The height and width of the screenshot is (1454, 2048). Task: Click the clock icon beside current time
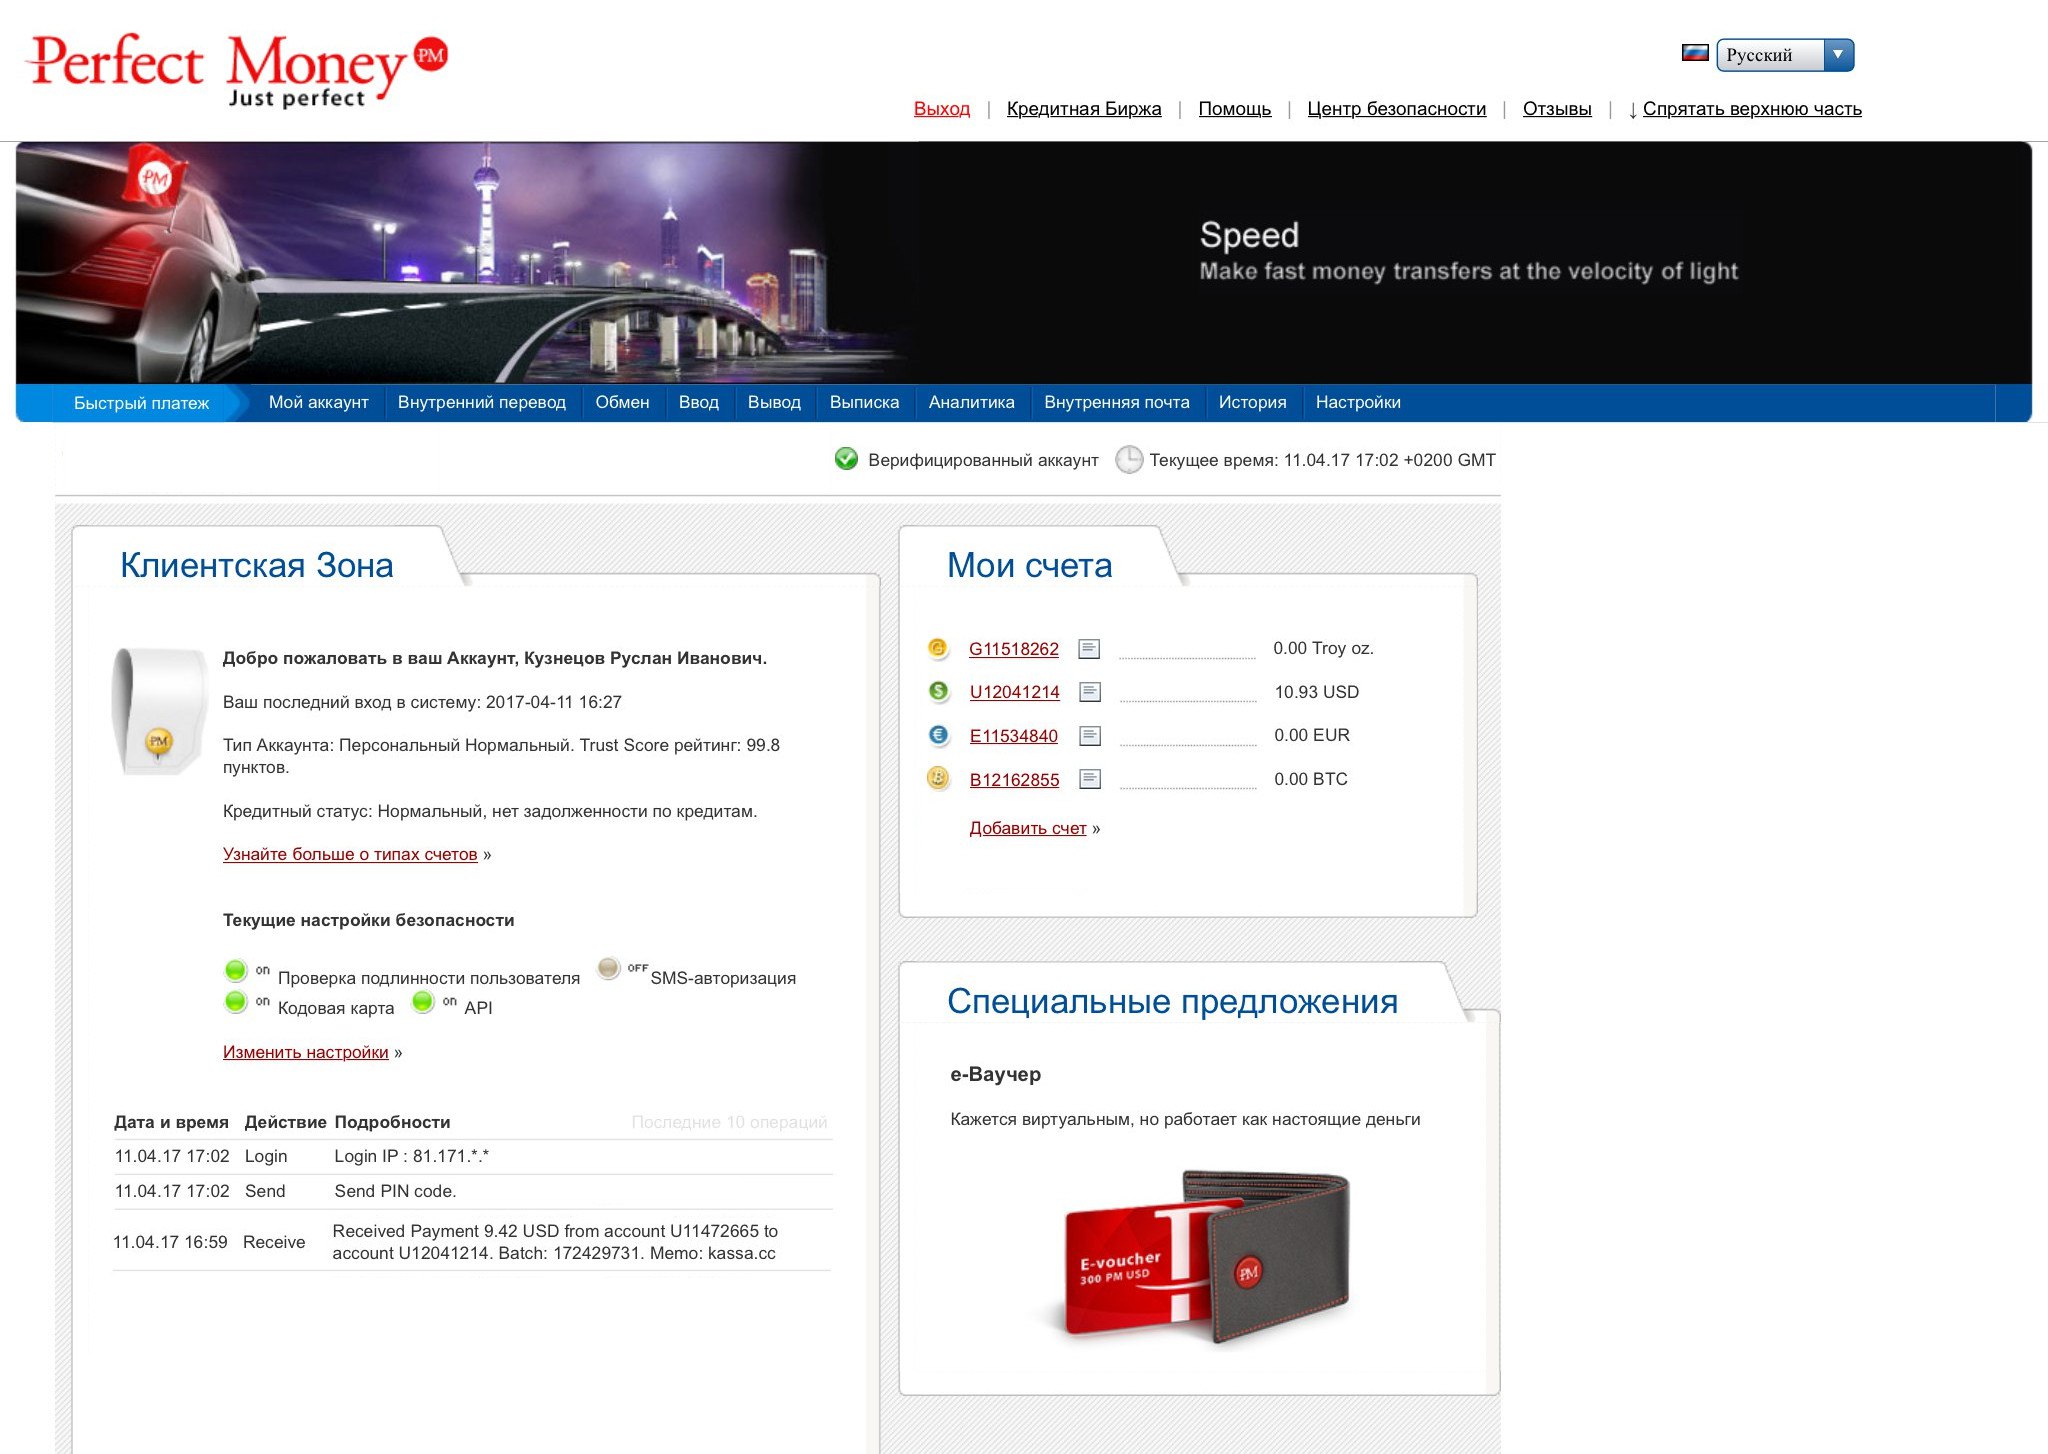pyautogui.click(x=1129, y=459)
